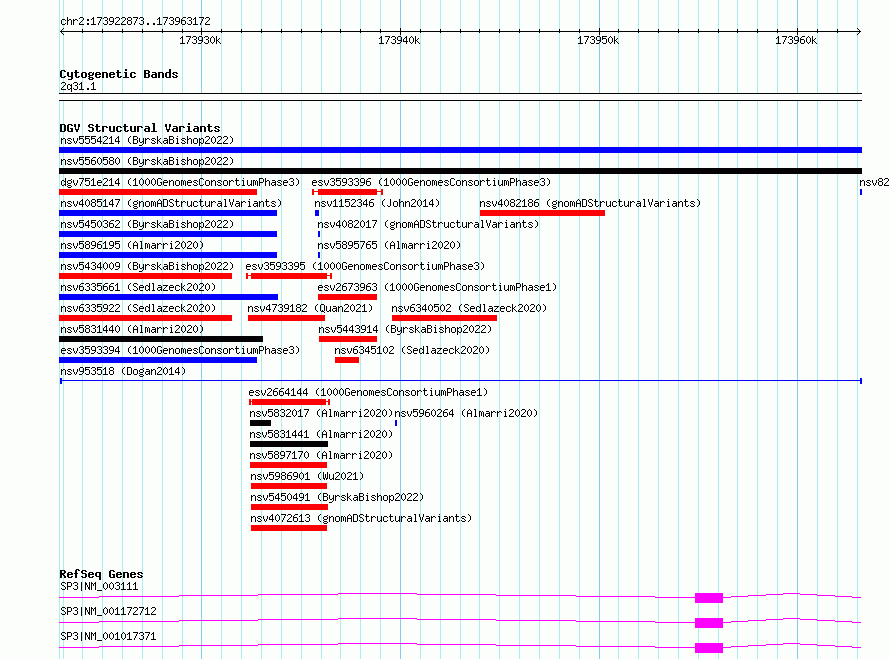Select the esv3593394 variant label
Image resolution: width=890 pixels, height=659 pixels.
(180, 350)
